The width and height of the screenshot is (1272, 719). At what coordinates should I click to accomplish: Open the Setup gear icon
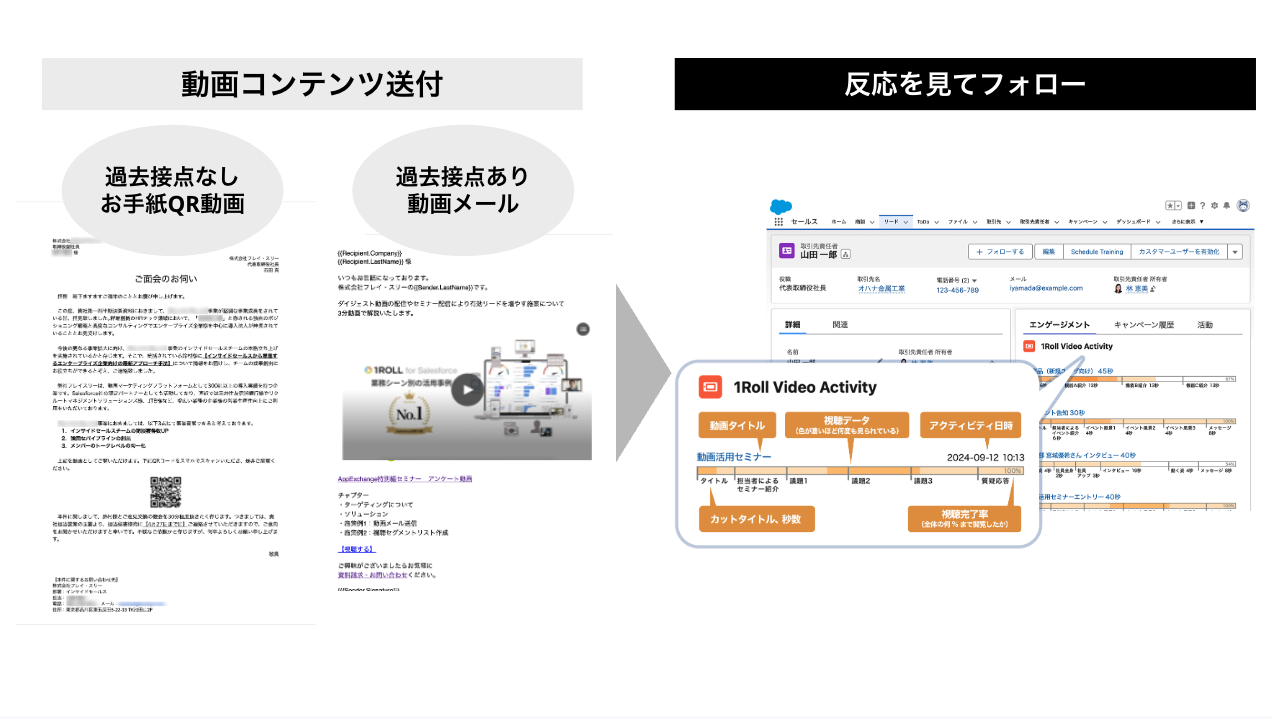pyautogui.click(x=1214, y=205)
